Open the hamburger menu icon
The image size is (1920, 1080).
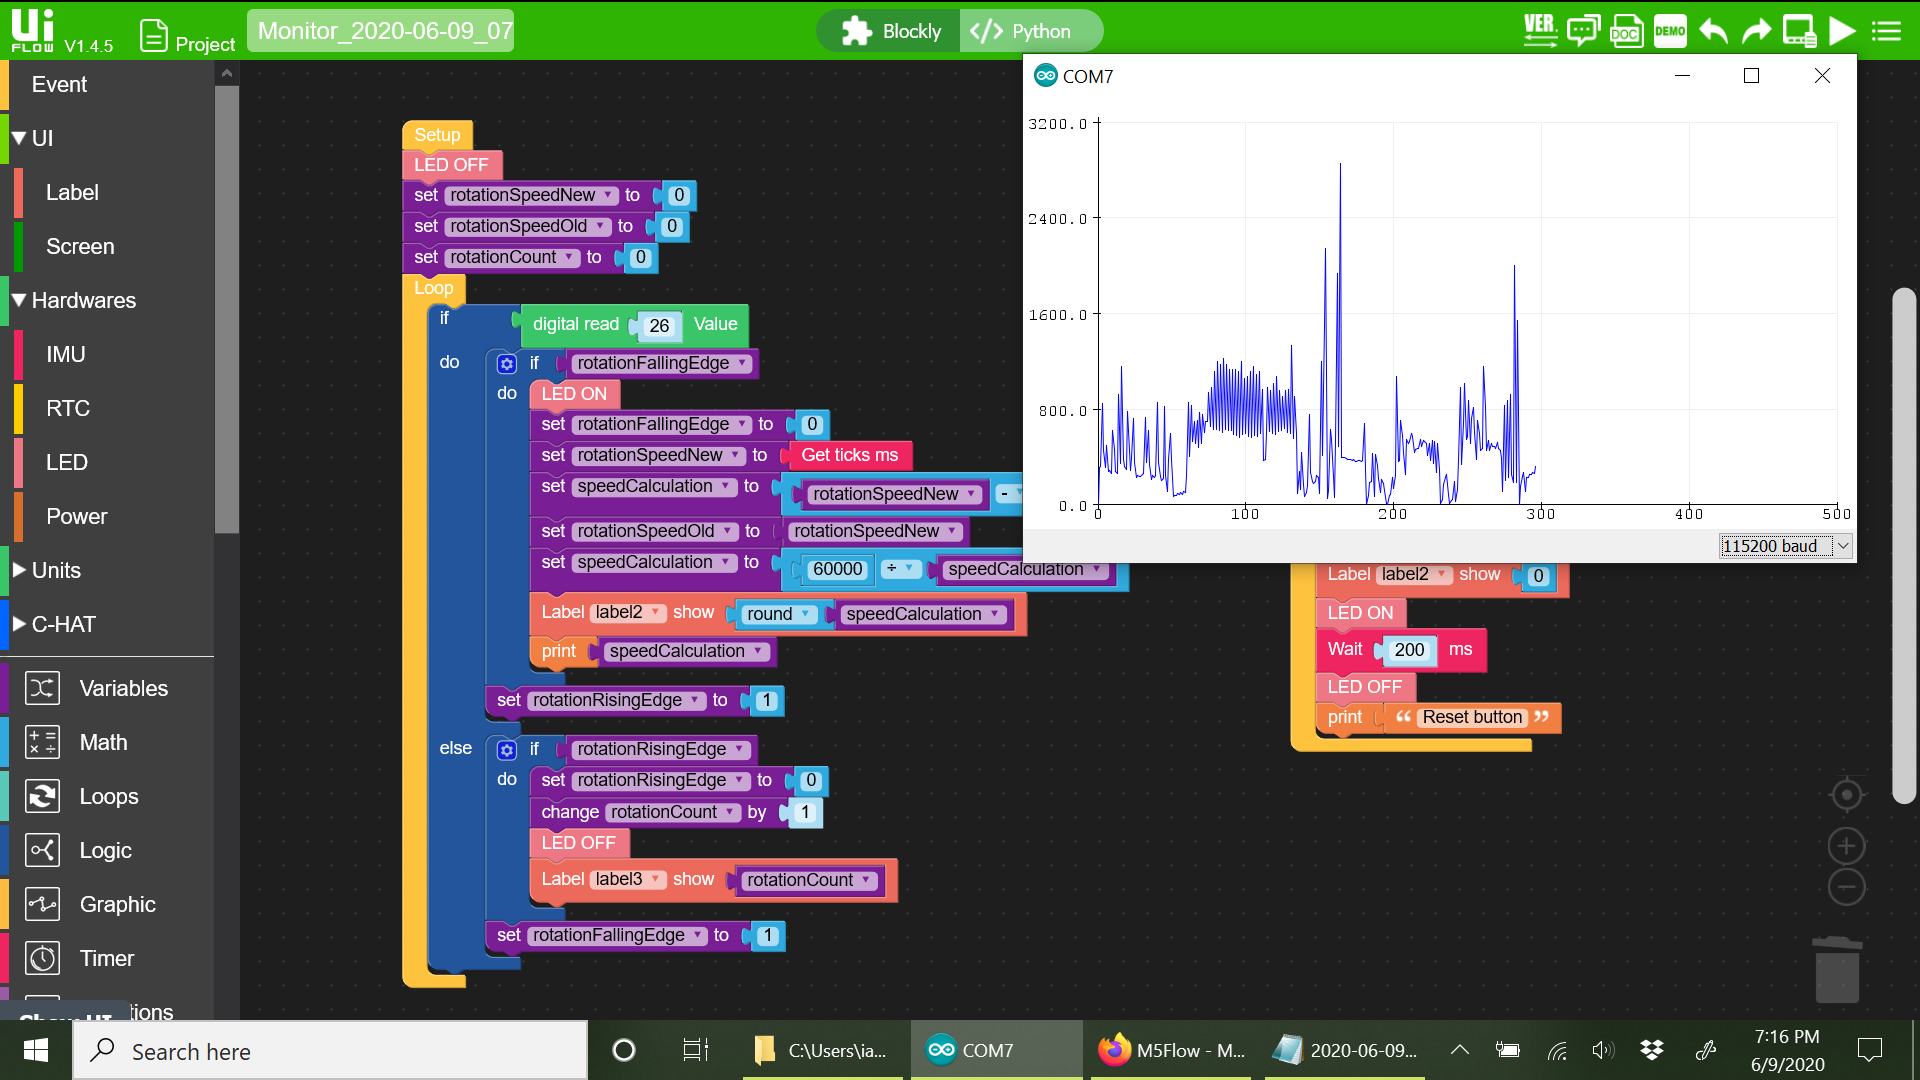point(1886,31)
